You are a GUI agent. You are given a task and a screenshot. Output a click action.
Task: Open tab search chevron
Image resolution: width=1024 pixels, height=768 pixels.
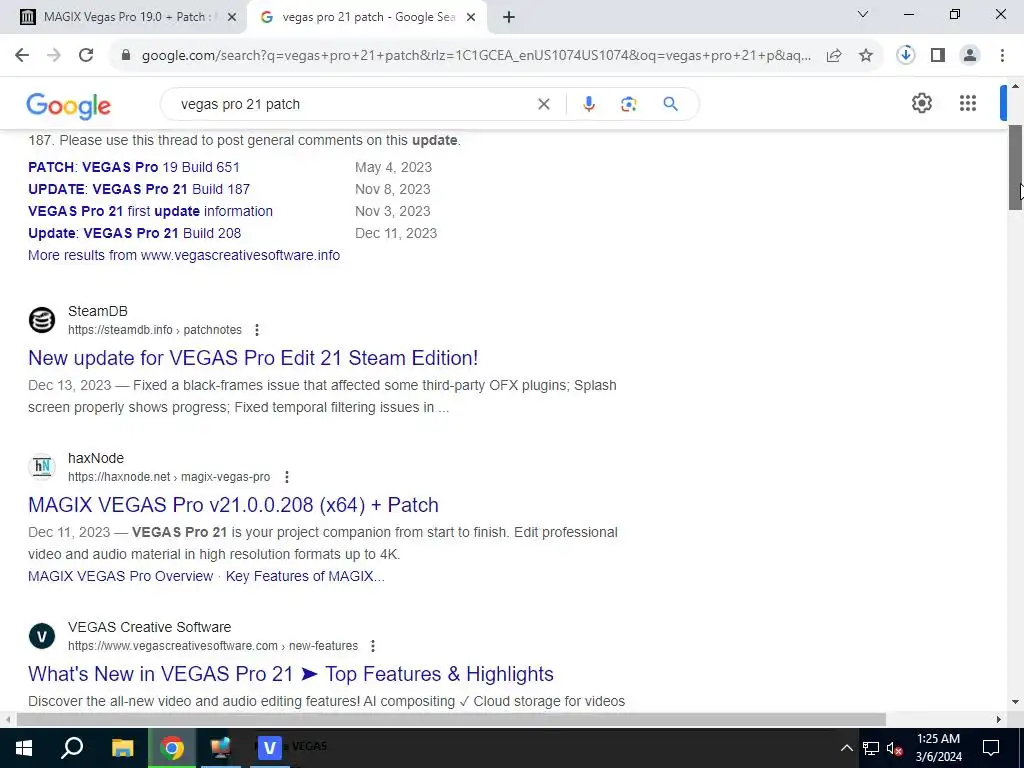[x=863, y=14]
